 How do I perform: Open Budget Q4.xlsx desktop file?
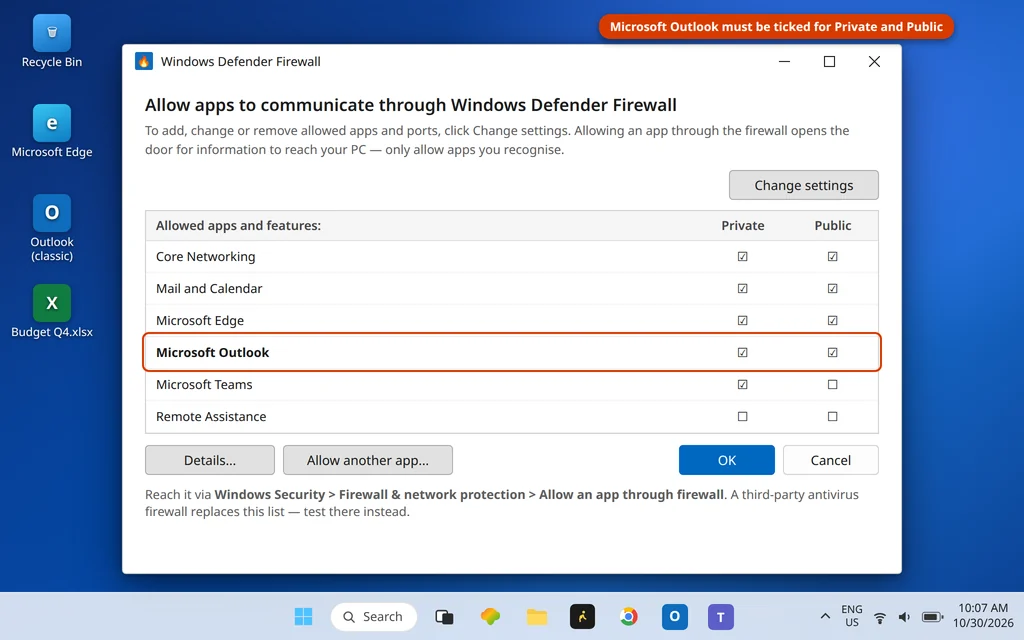tap(52, 312)
